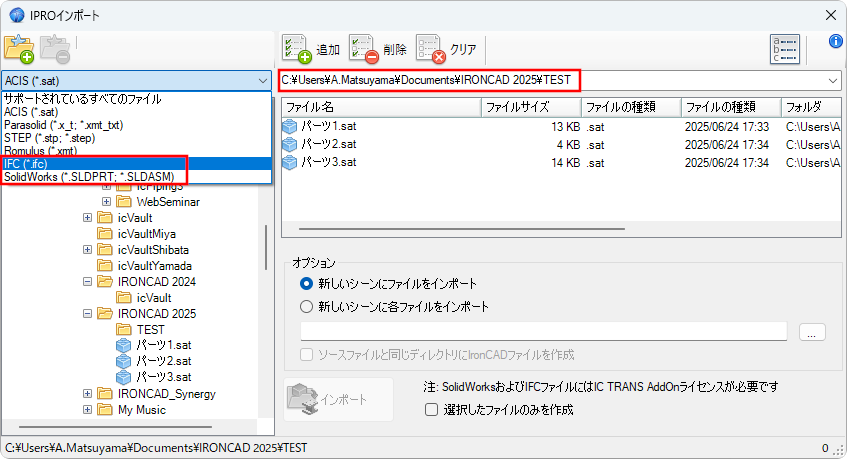Click the パーツ1.sat cube icon in file list

(290, 126)
